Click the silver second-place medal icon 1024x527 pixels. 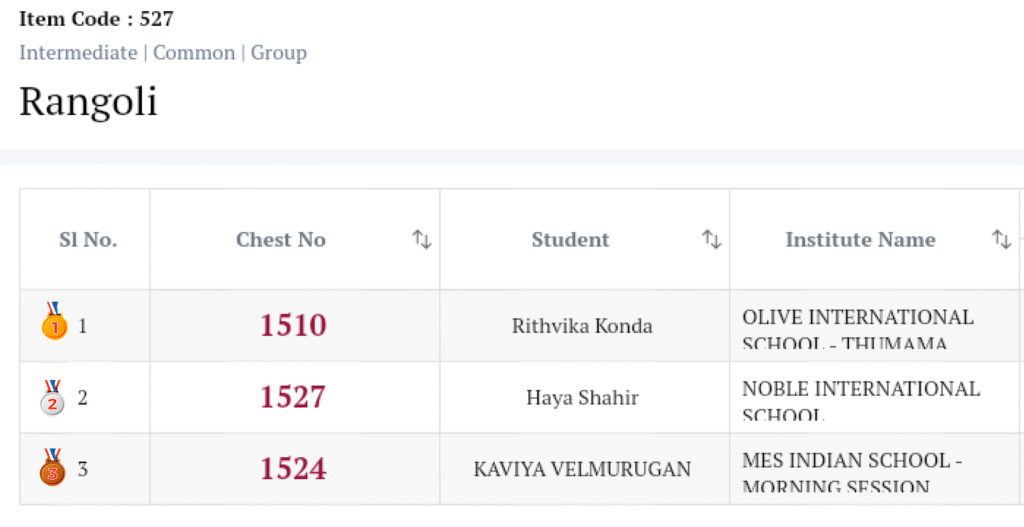(53, 397)
